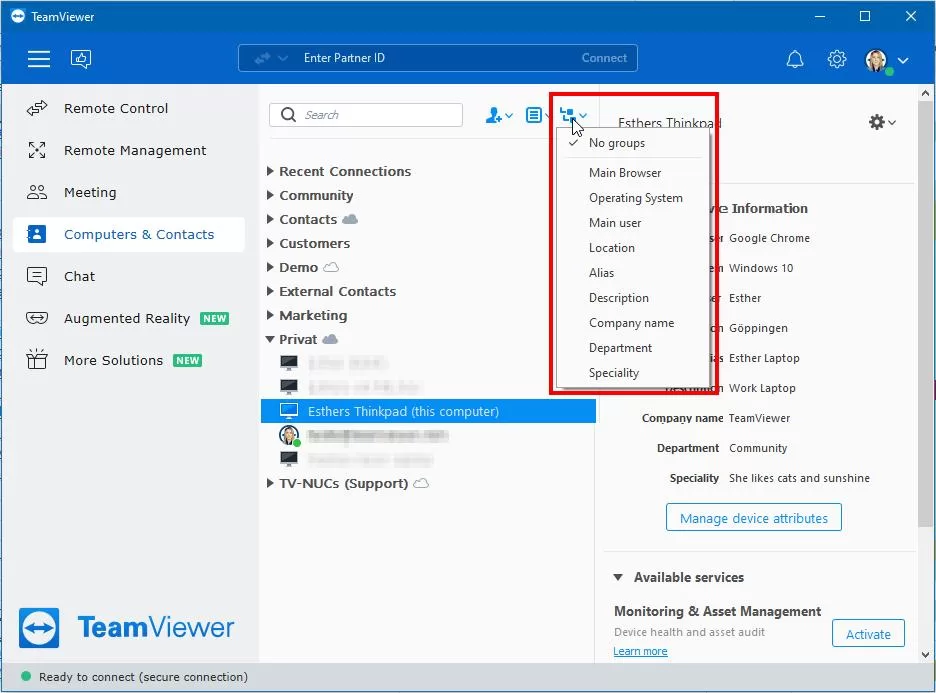Open settings gear in top bar
The image size is (936, 693).
coord(837,59)
